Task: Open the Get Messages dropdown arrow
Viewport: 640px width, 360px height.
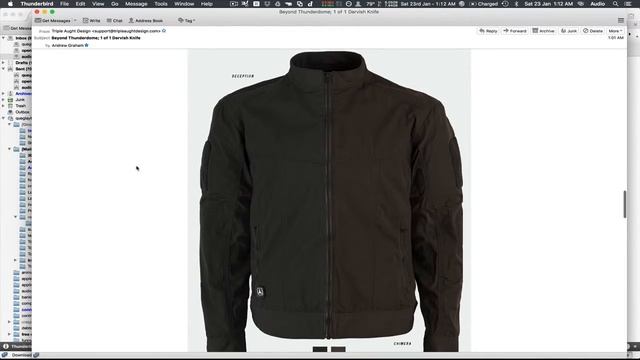Action: 75,20
